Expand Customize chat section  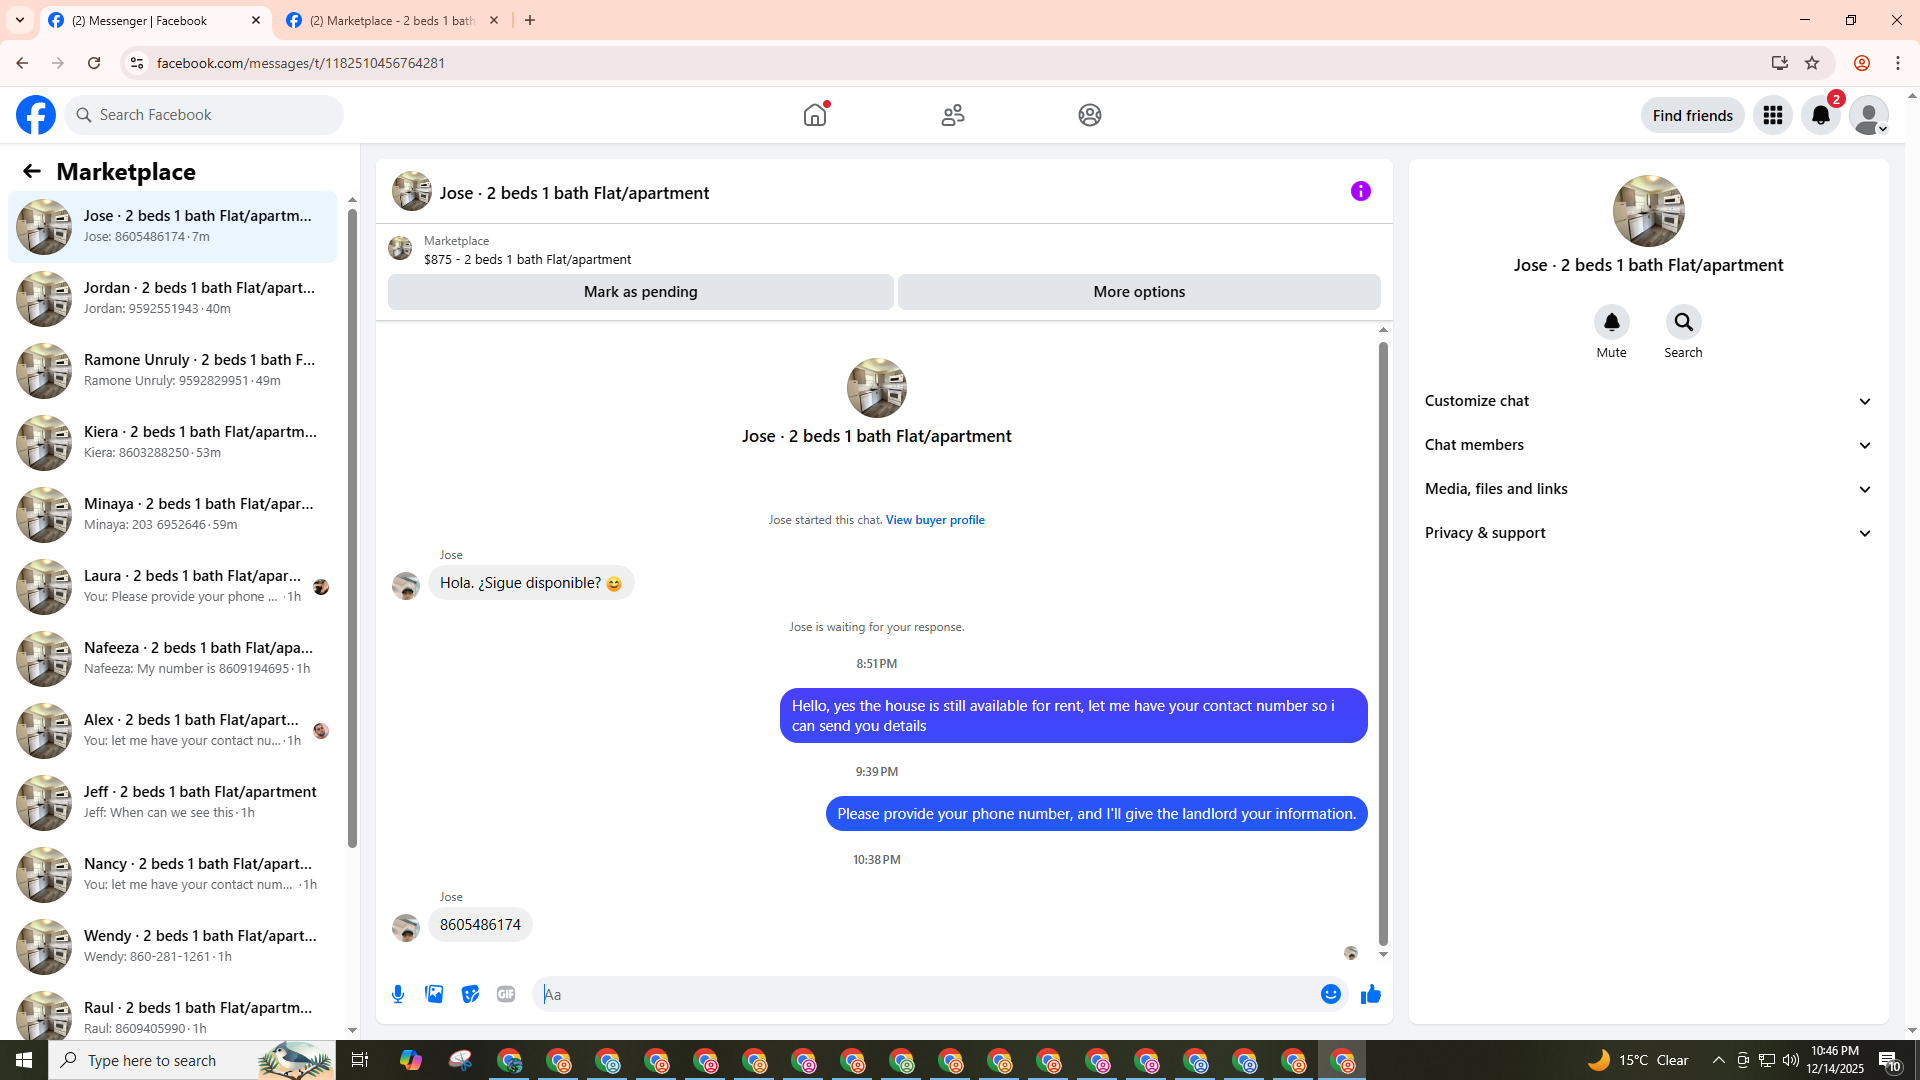pyautogui.click(x=1648, y=401)
